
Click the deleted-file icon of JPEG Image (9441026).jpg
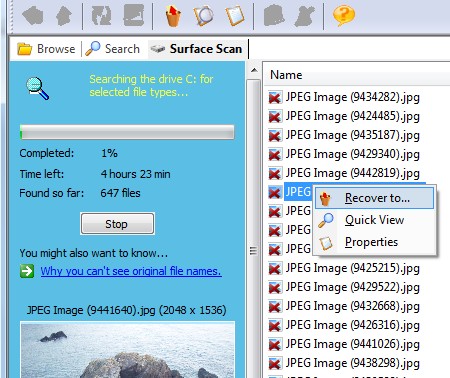click(275, 344)
